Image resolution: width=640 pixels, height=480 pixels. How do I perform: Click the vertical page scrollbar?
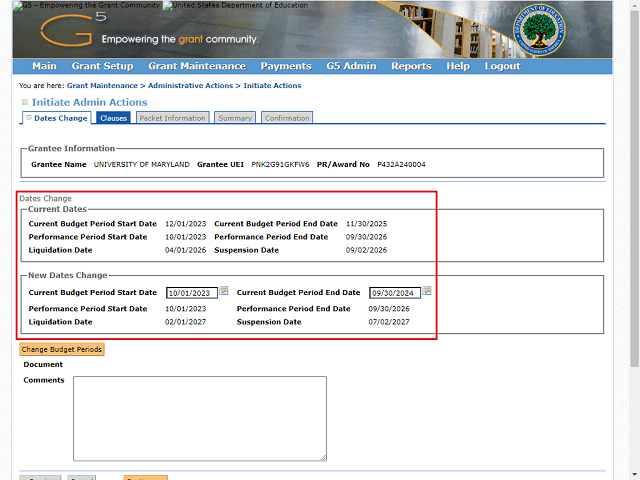[634, 188]
